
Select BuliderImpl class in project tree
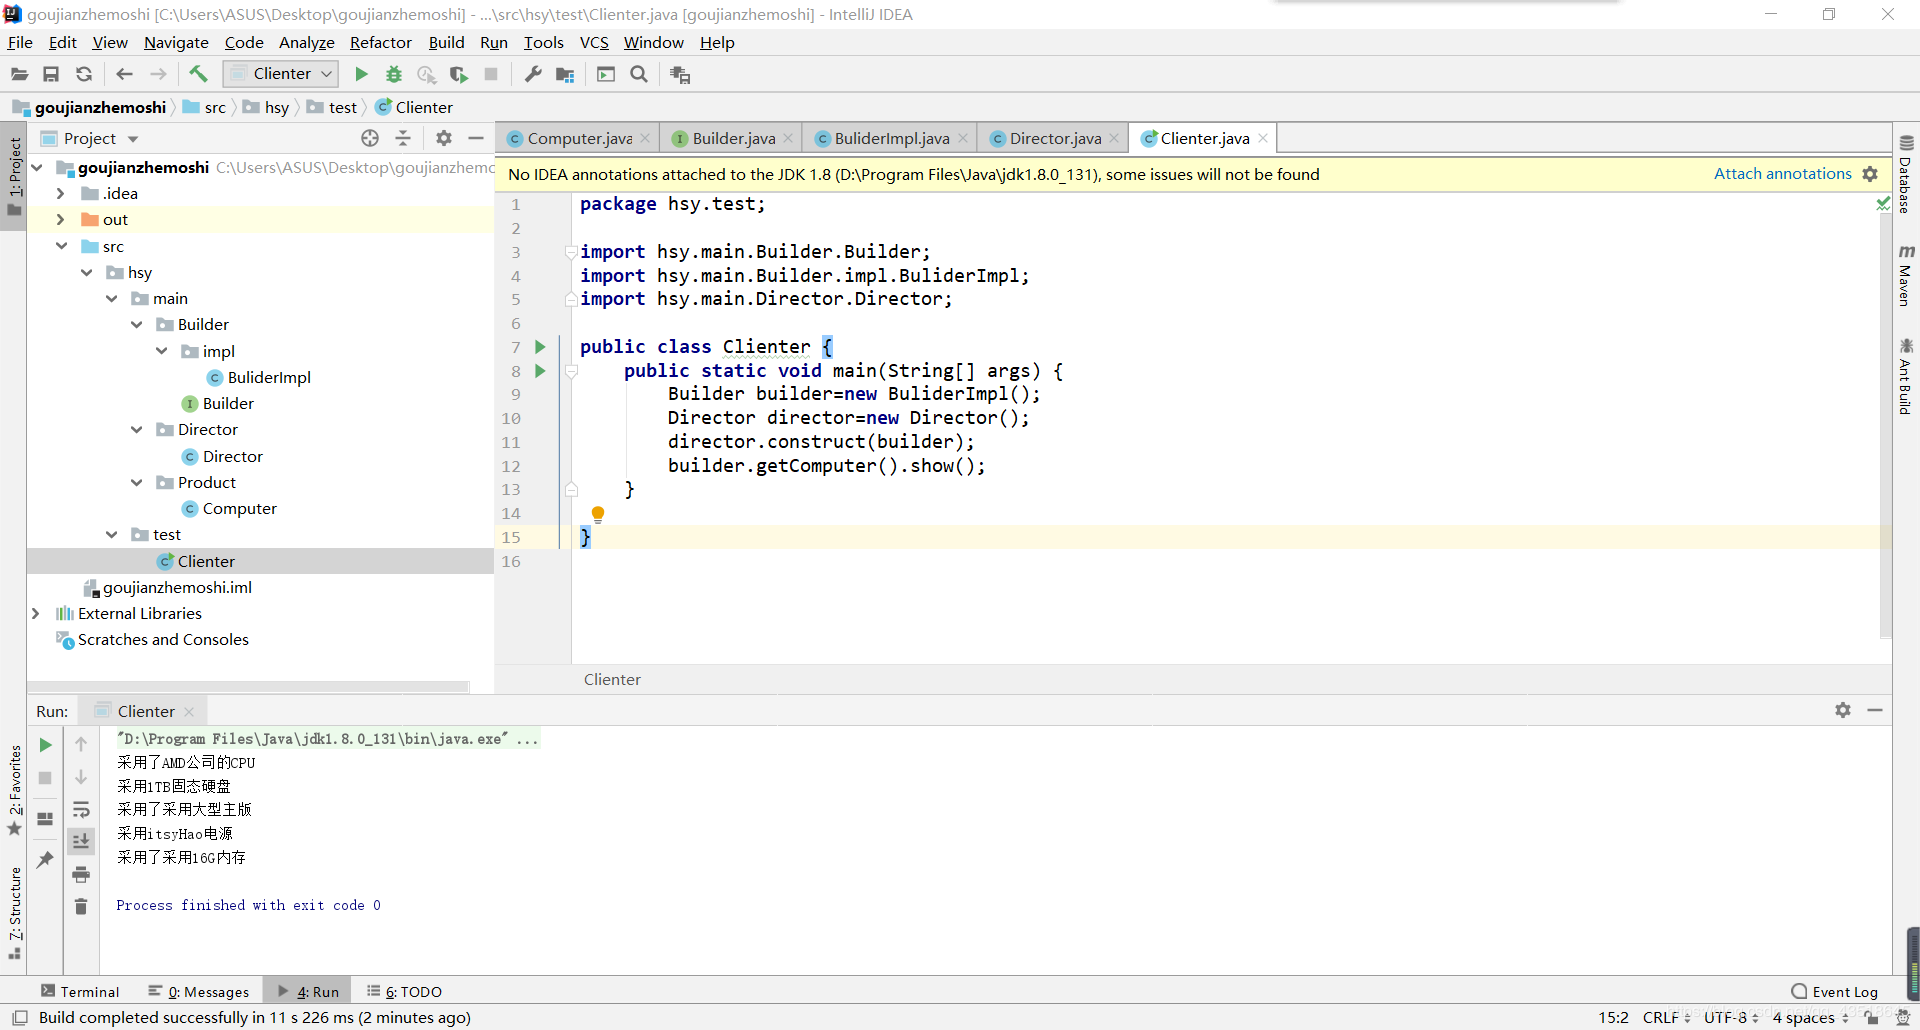(x=268, y=377)
